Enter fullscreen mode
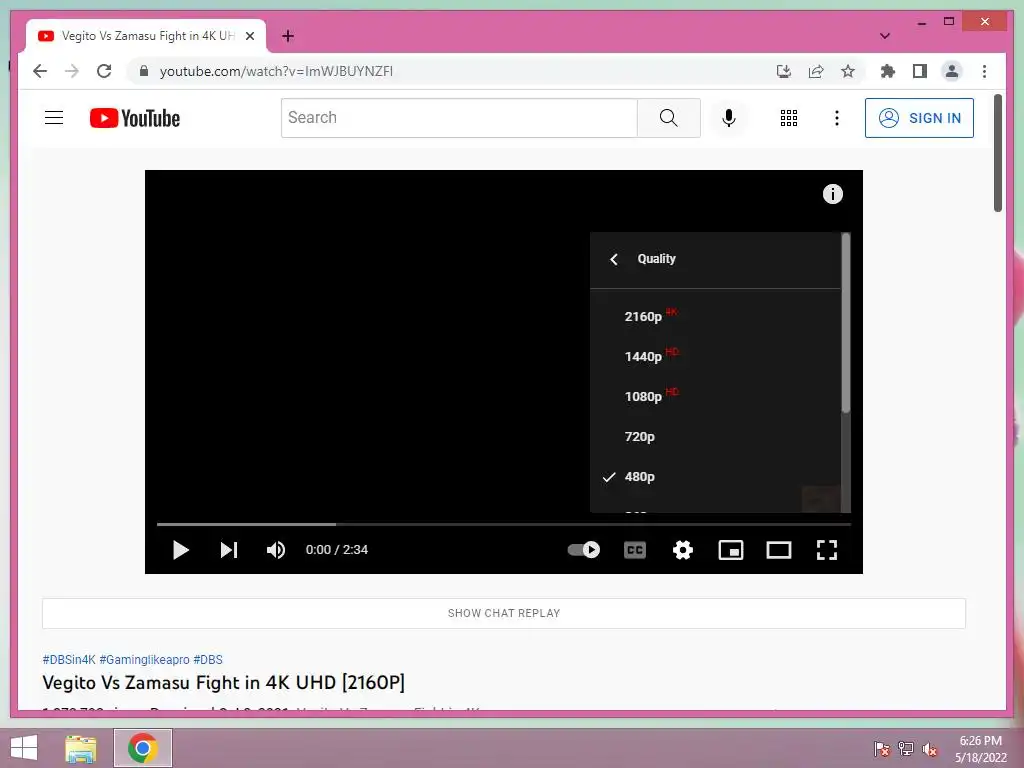 [827, 550]
